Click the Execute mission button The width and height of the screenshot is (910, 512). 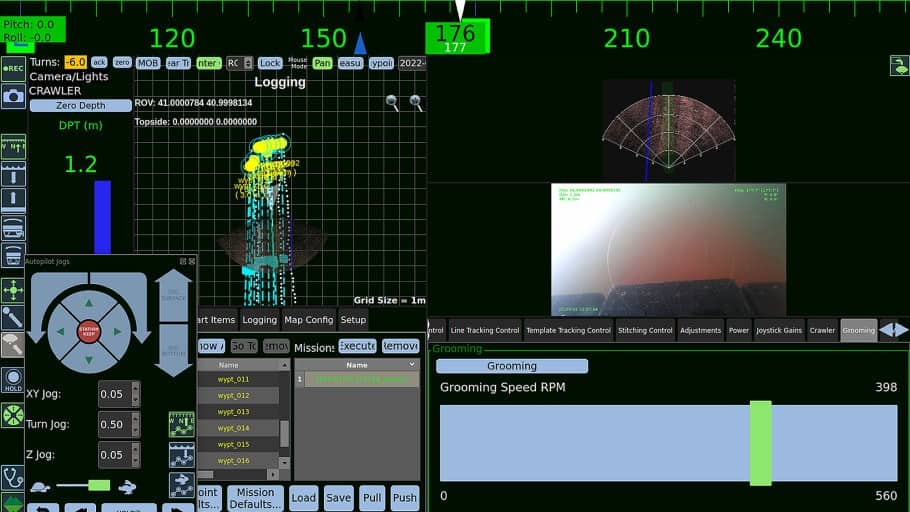click(x=357, y=346)
